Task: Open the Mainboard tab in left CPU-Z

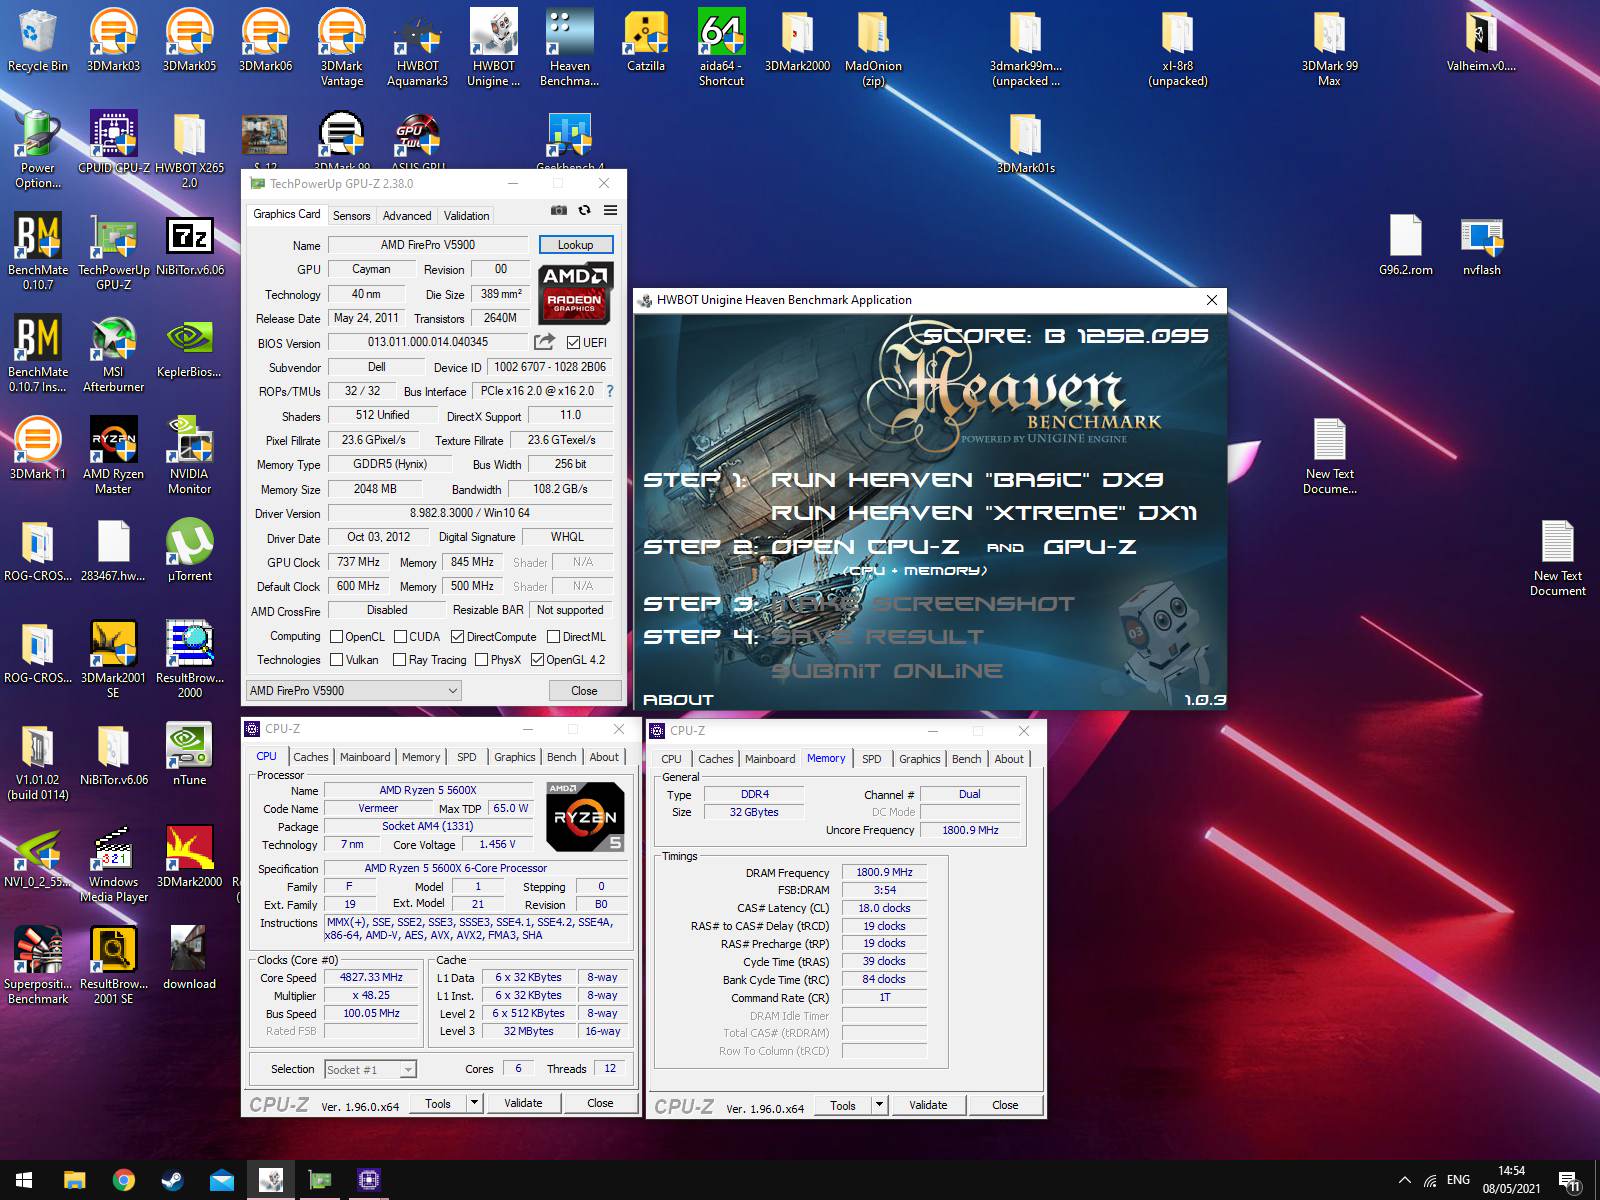Action: coord(365,757)
